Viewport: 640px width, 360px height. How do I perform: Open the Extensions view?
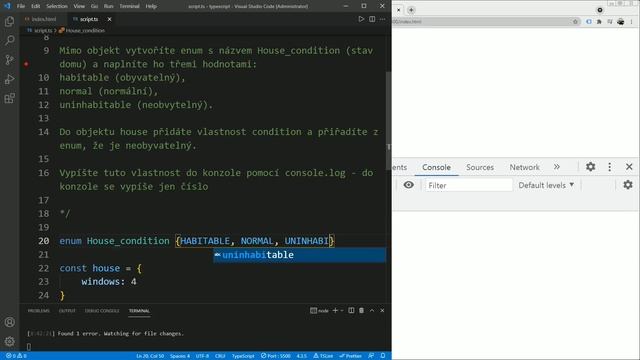coord(9,98)
